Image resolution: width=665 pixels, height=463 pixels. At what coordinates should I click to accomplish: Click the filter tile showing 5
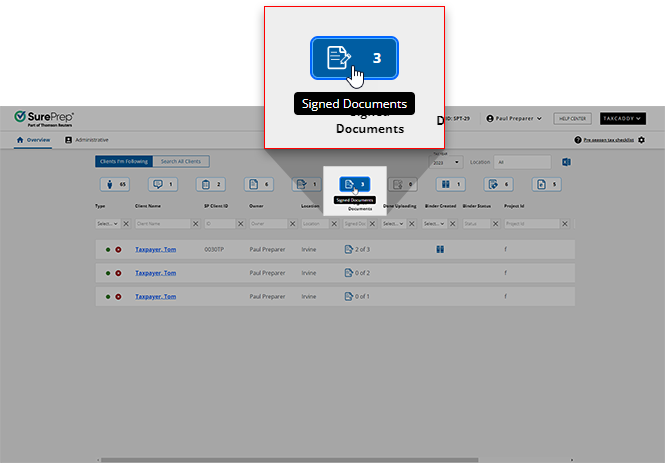click(547, 184)
